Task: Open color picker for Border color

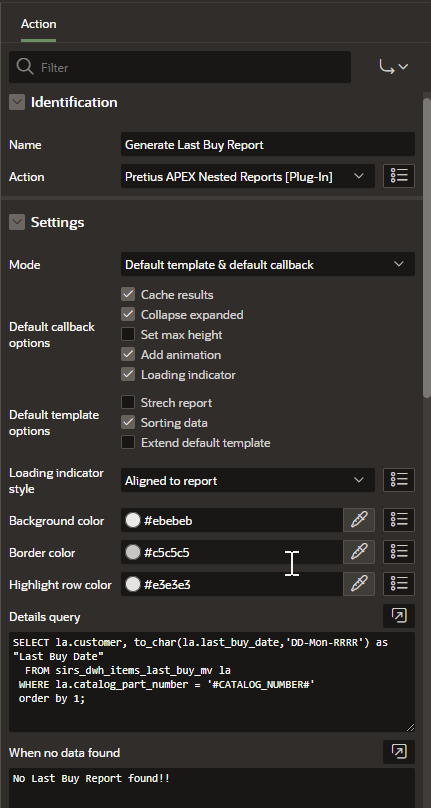Action: pyautogui.click(x=359, y=552)
